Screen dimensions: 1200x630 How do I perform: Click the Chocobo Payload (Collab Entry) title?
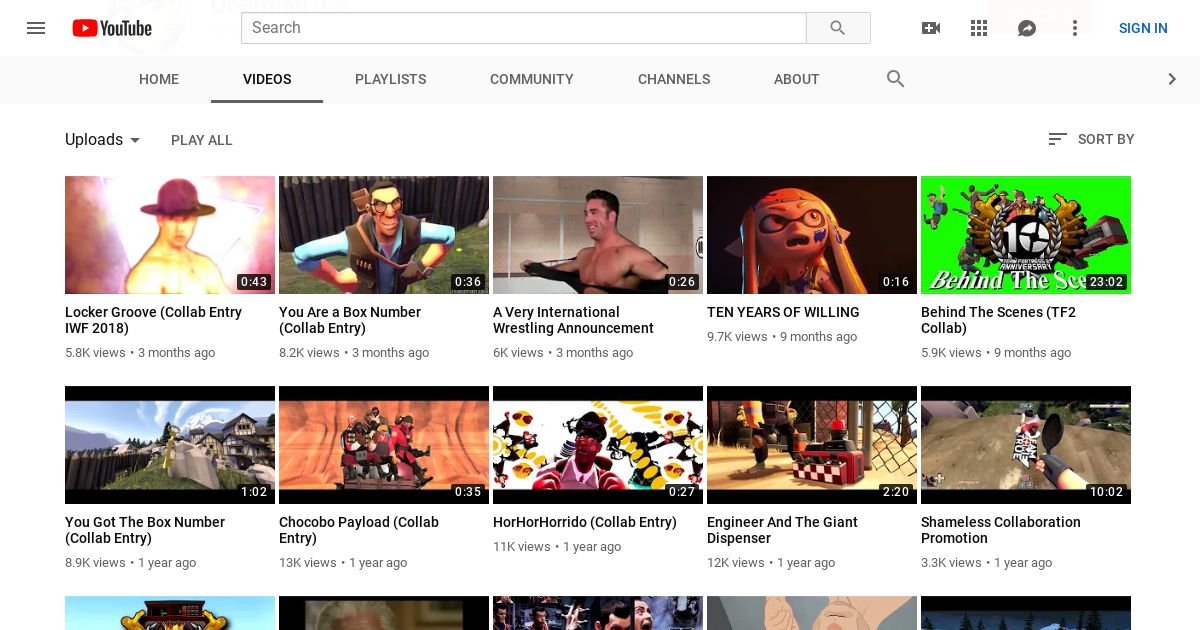[x=359, y=530]
